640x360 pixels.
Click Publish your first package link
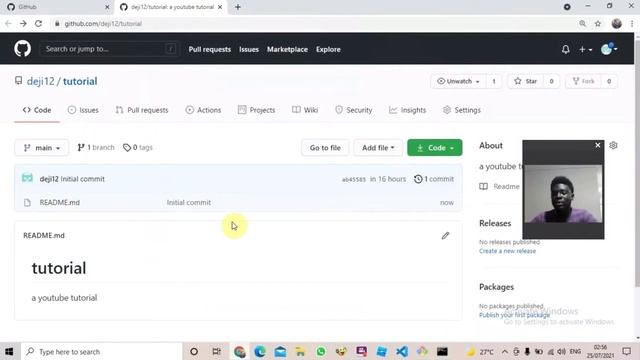(x=514, y=315)
